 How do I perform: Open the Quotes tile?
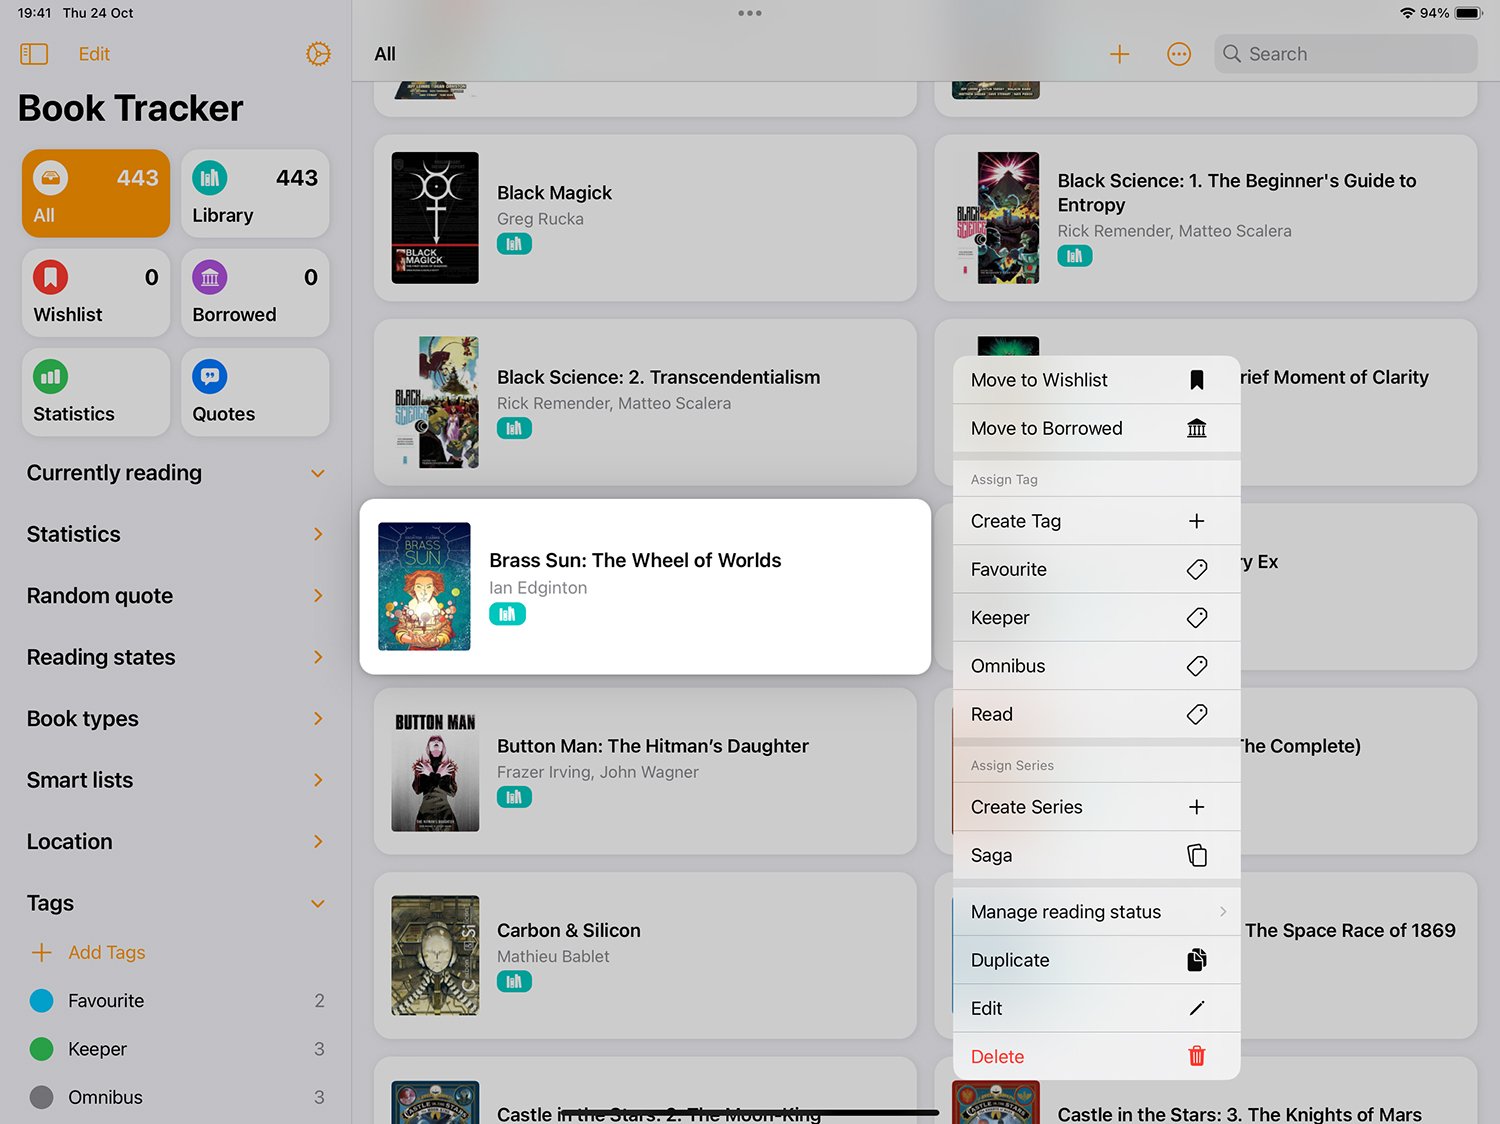[255, 392]
